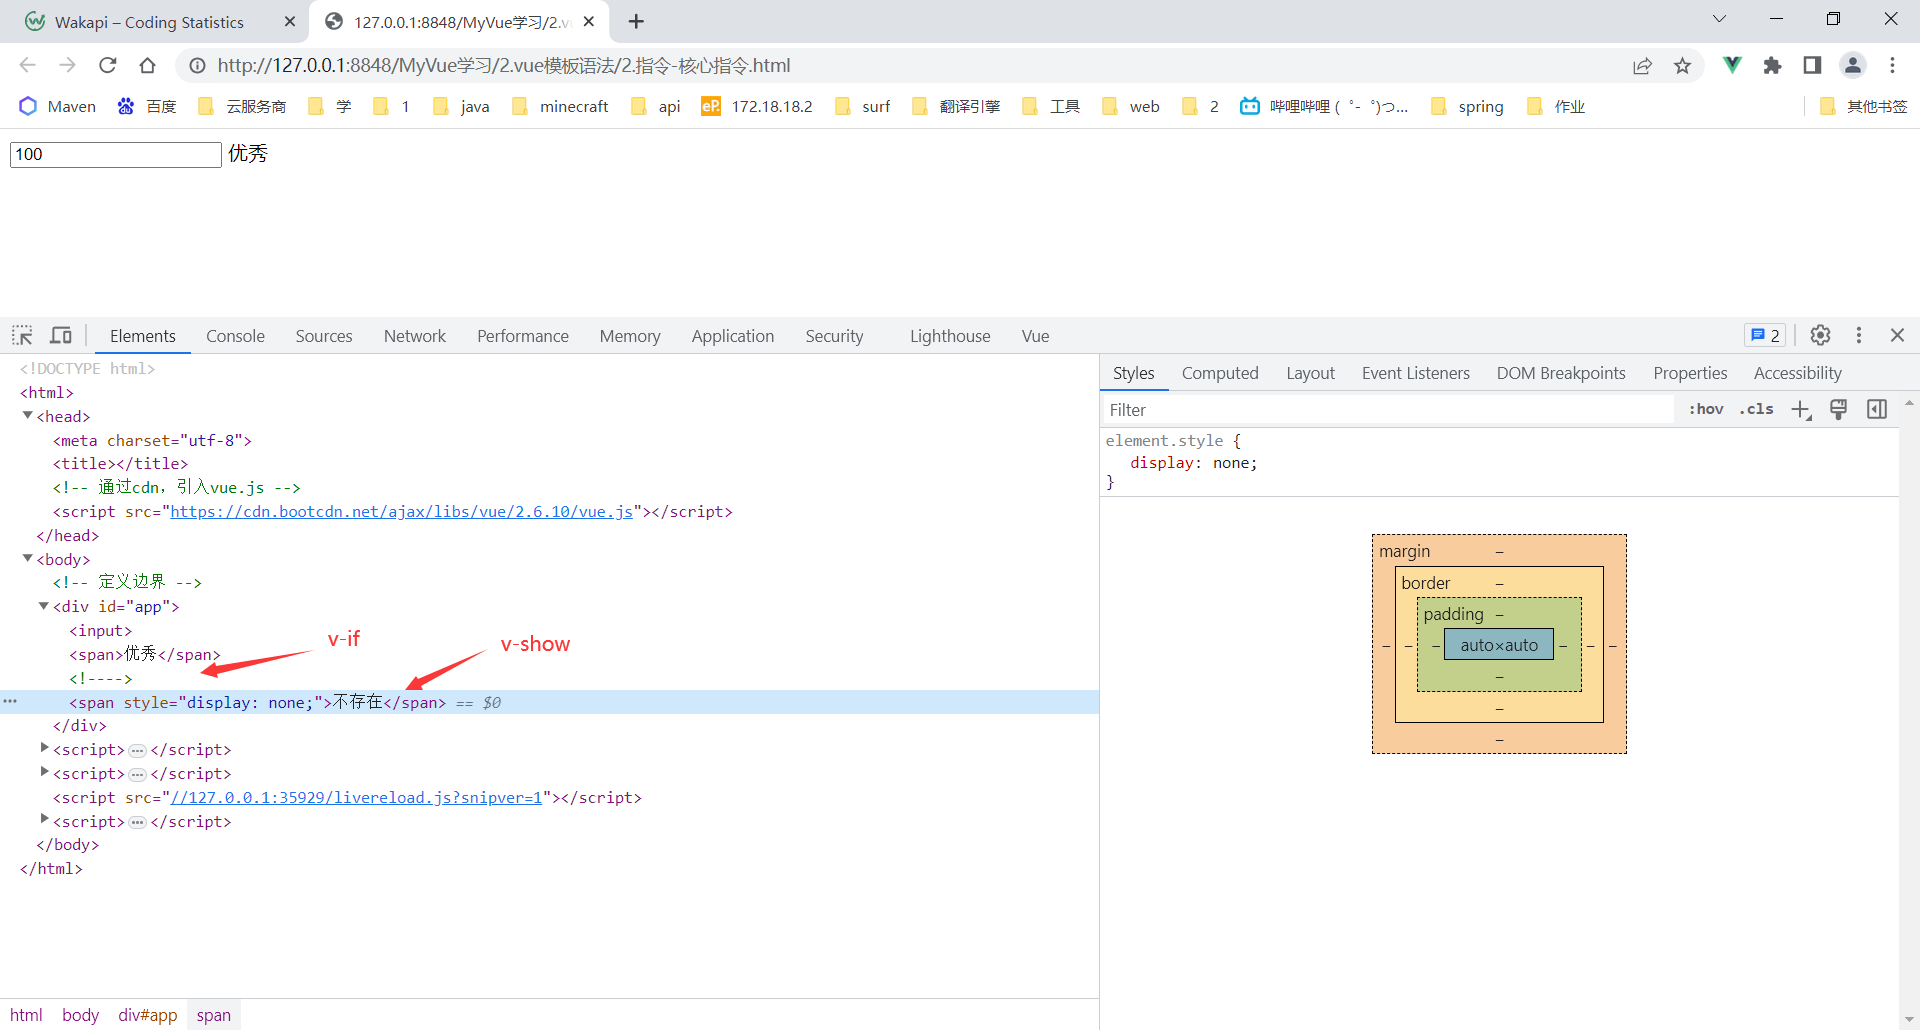Collapse the div id="app" node
1920x1030 pixels.
coord(44,606)
